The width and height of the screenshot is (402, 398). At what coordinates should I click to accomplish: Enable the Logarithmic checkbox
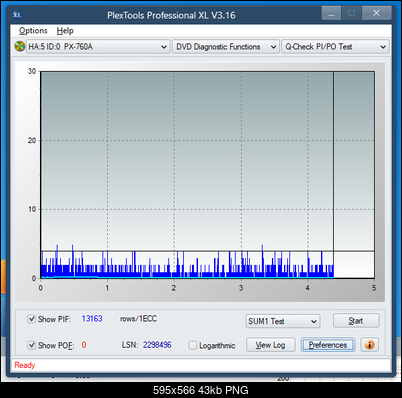pos(193,345)
